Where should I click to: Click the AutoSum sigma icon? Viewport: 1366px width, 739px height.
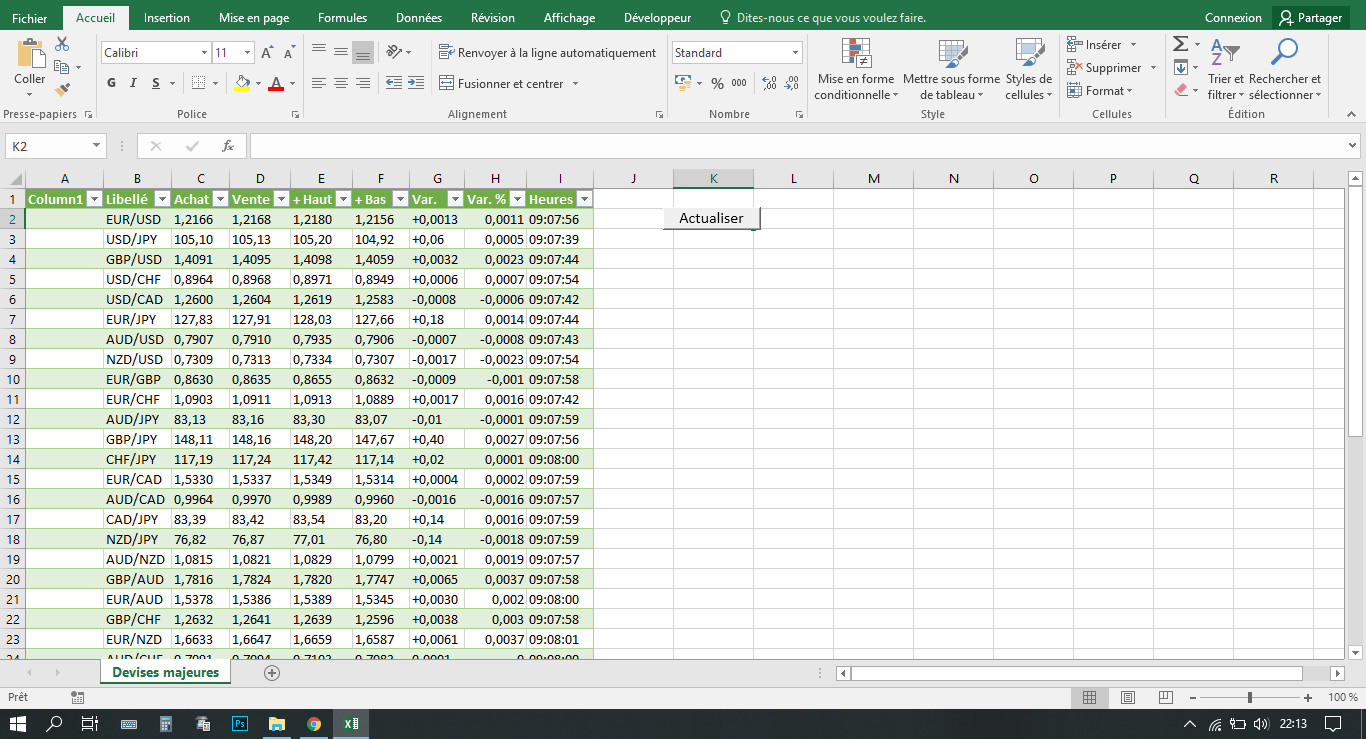pyautogui.click(x=1180, y=44)
